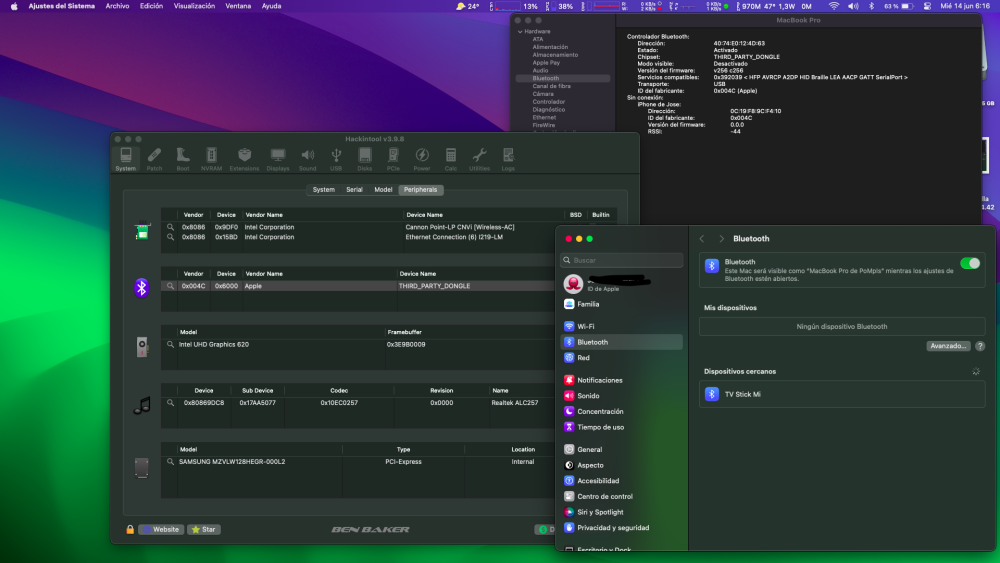Switch to the Serial tab in Hackintool
This screenshot has height=563, width=1000.
[354, 190]
